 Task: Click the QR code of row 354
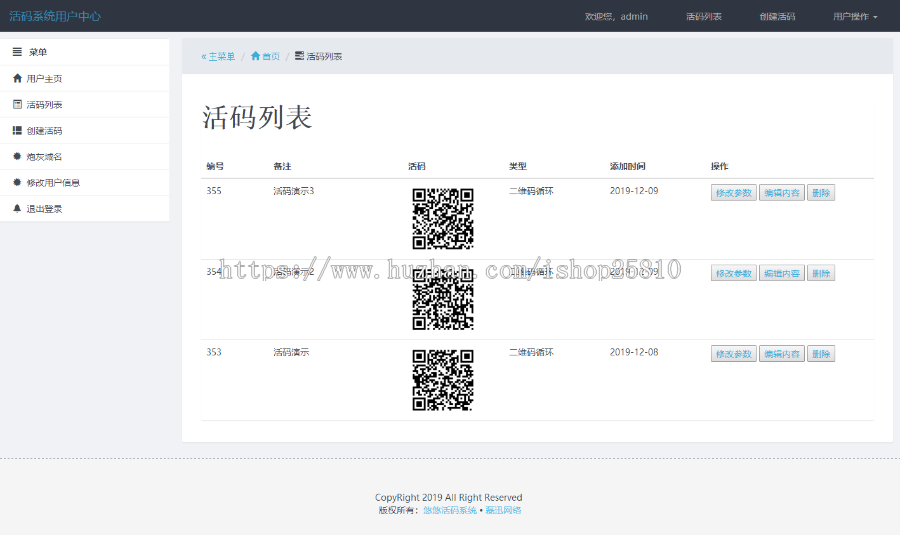(x=443, y=300)
